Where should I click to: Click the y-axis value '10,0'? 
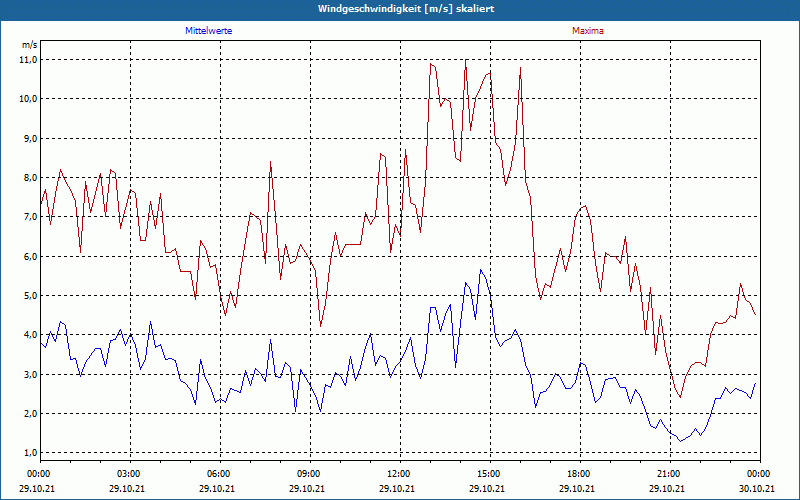30,99
